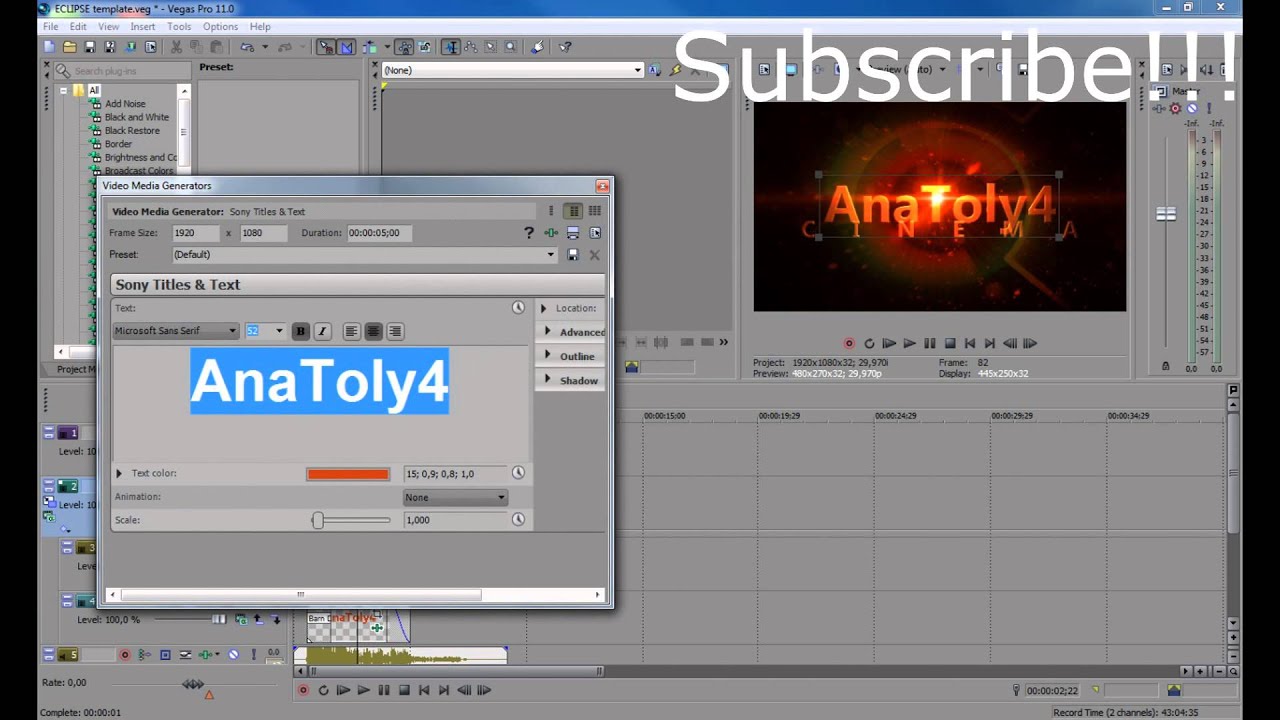Viewport: 1280px width, 720px height.
Task: Open the Tools menu
Action: click(179, 26)
